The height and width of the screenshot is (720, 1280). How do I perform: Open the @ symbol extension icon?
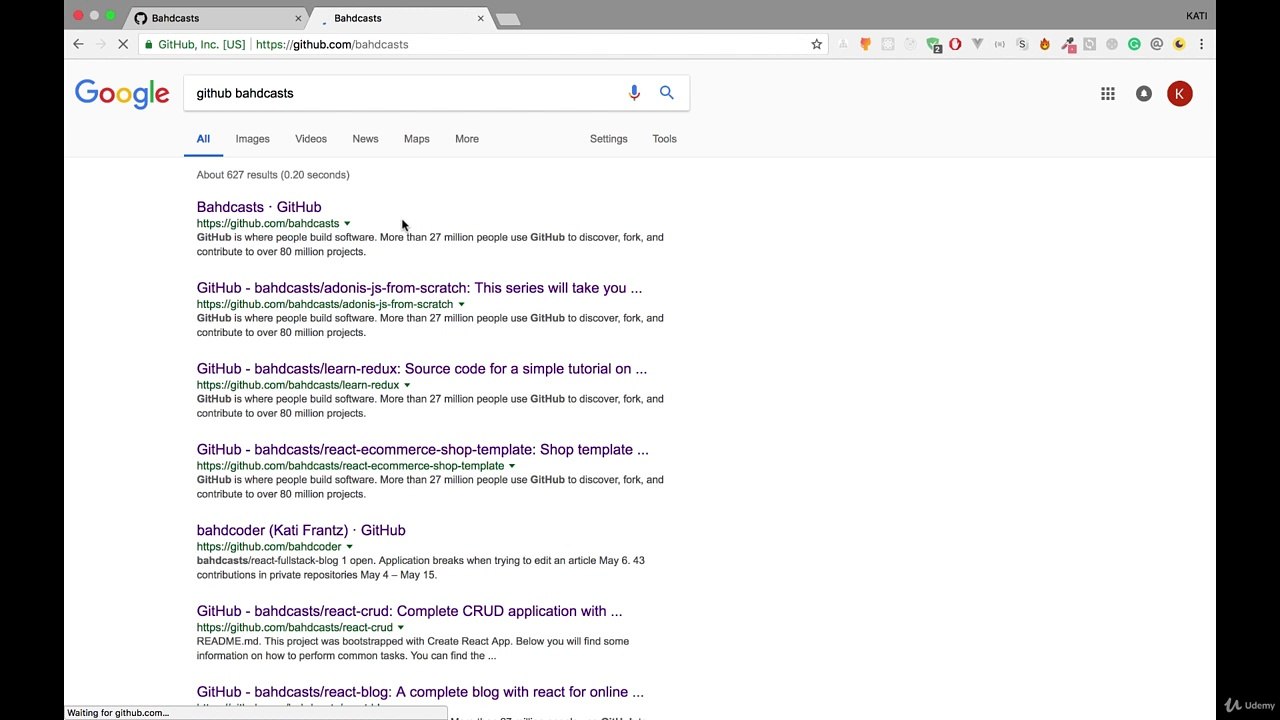tap(1157, 44)
